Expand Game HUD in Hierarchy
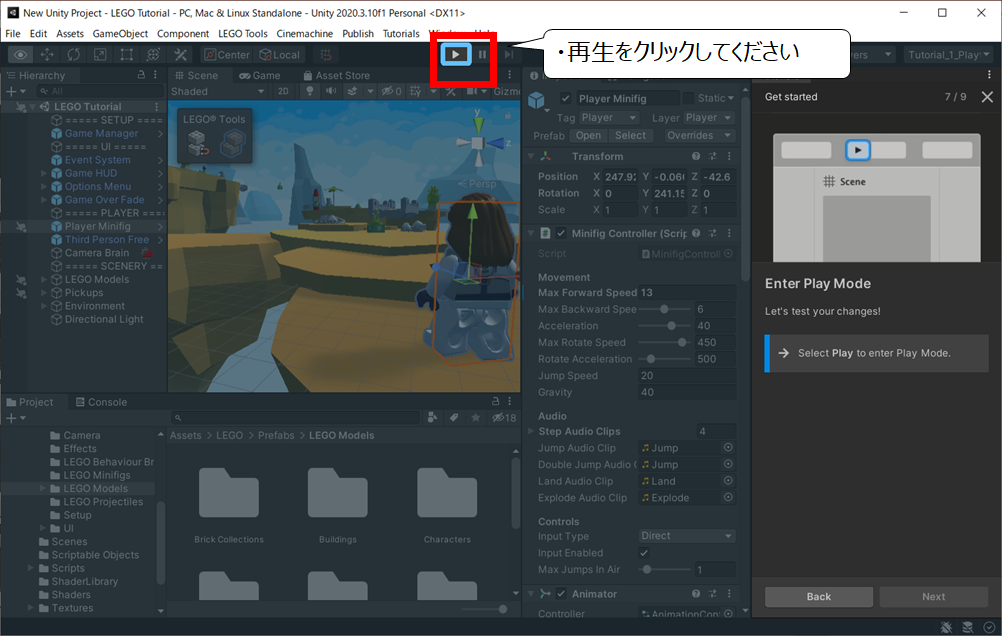Viewport: 1002px width, 636px height. (43, 173)
